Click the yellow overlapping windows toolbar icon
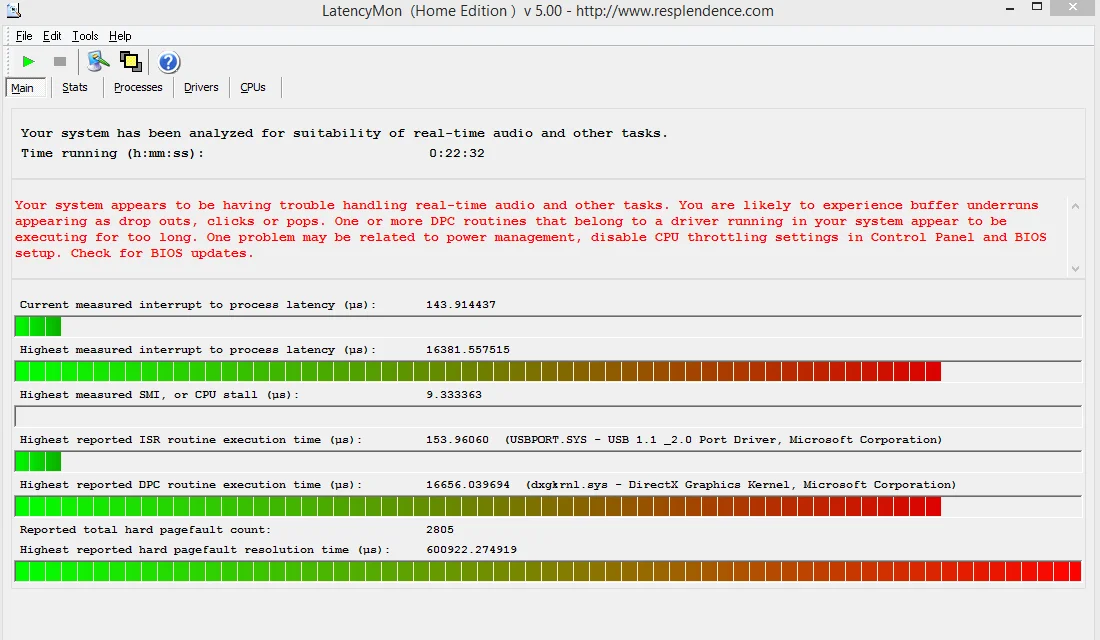1100x640 pixels. click(x=130, y=62)
